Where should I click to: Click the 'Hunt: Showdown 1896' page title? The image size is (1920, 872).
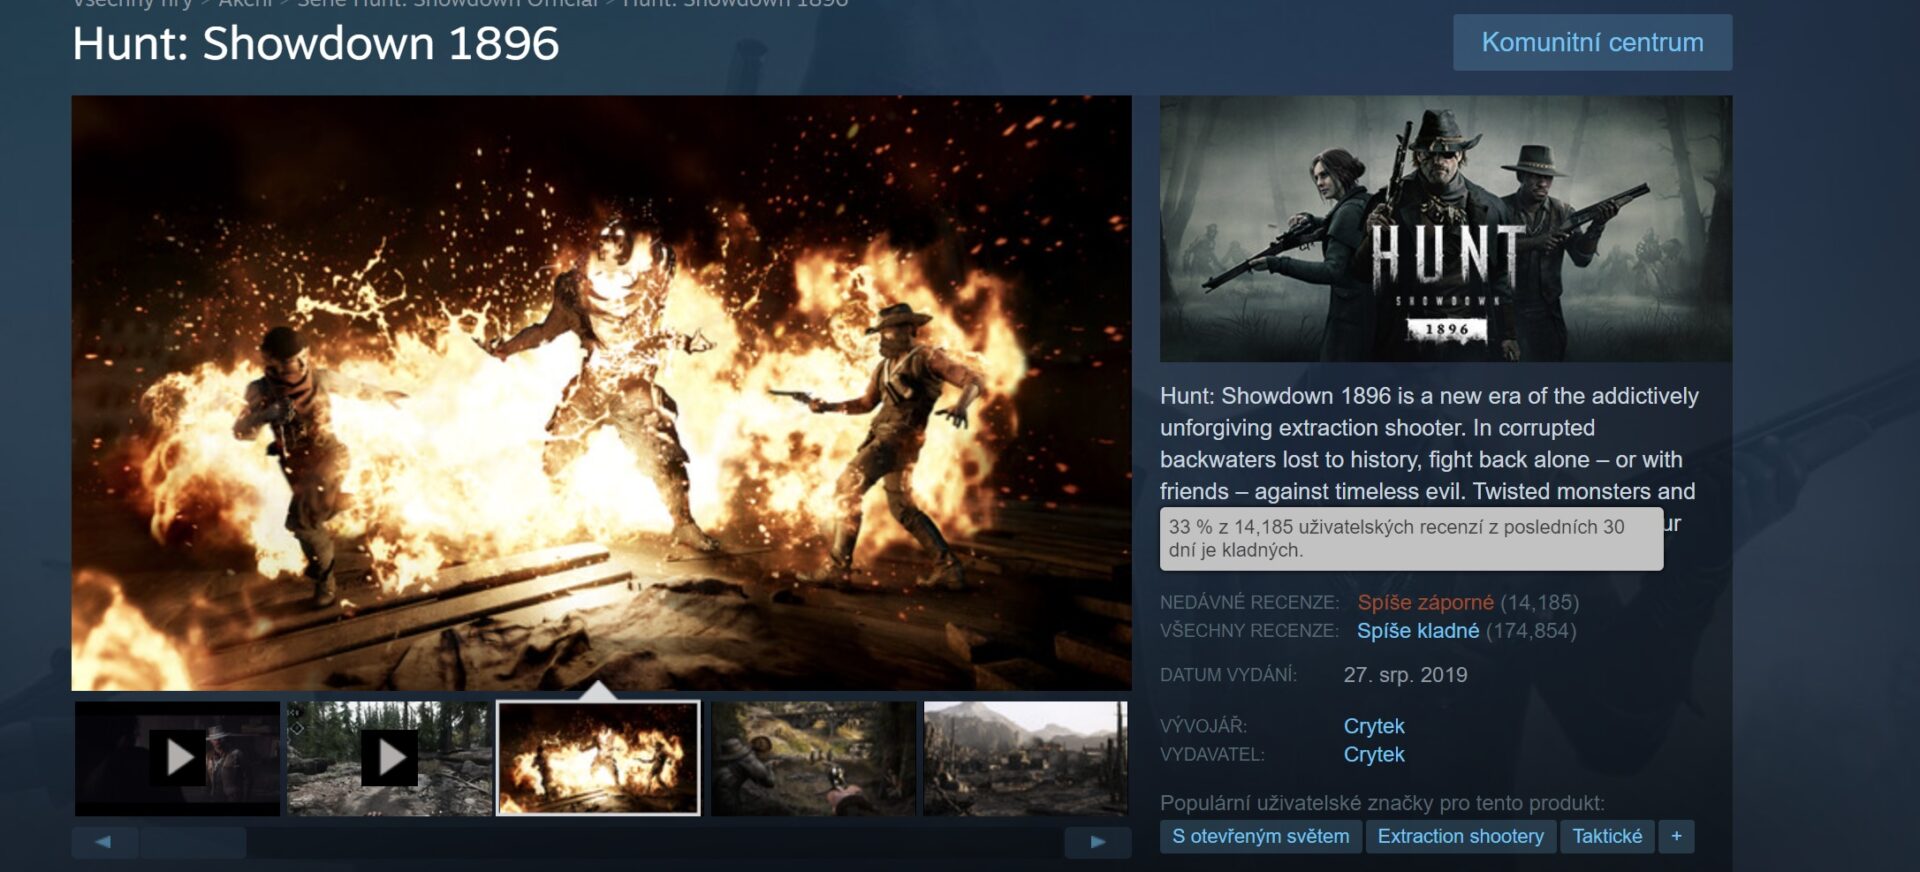315,44
